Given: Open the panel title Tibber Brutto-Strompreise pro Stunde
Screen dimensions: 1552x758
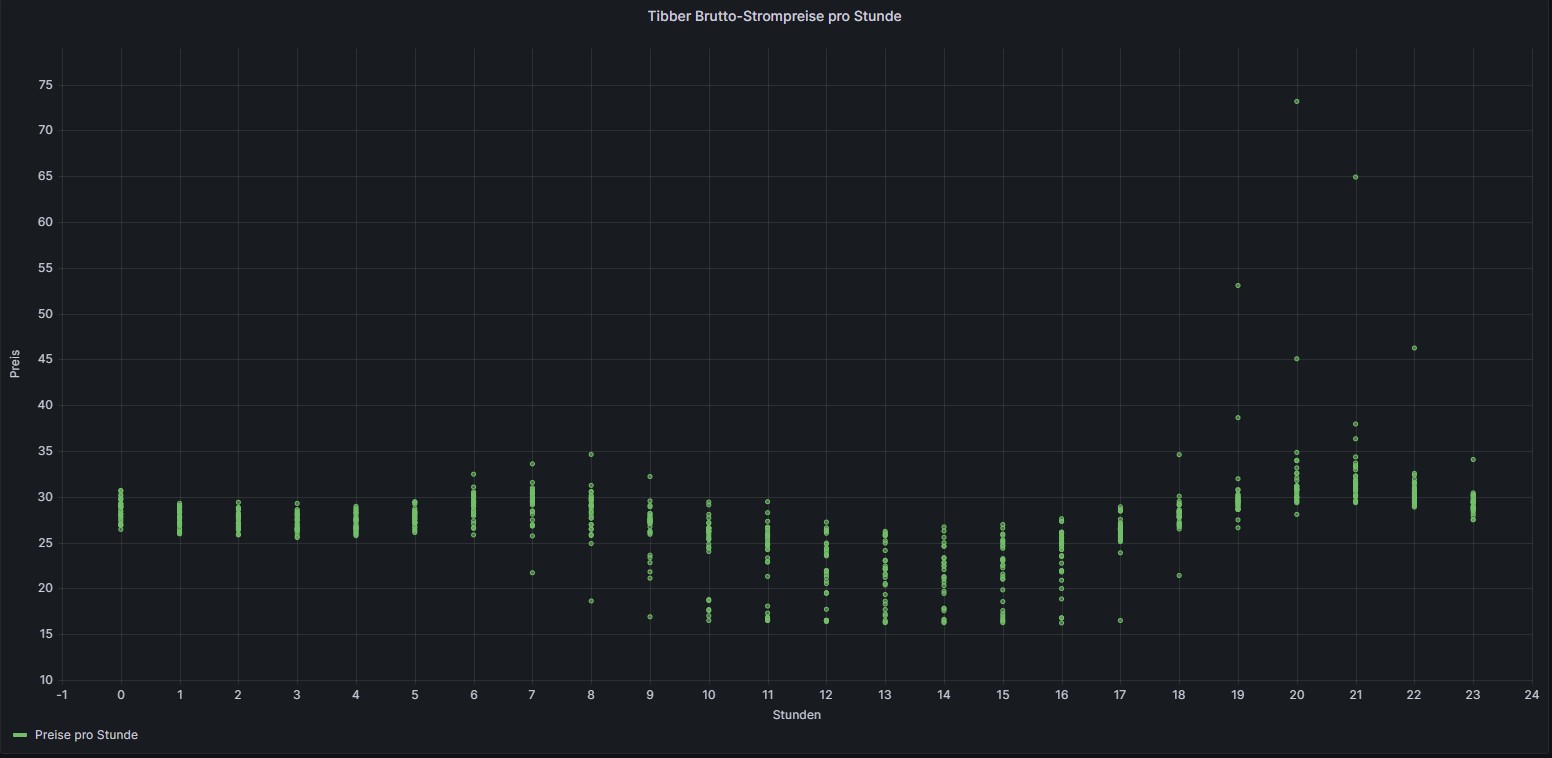Looking at the screenshot, I should [774, 16].
